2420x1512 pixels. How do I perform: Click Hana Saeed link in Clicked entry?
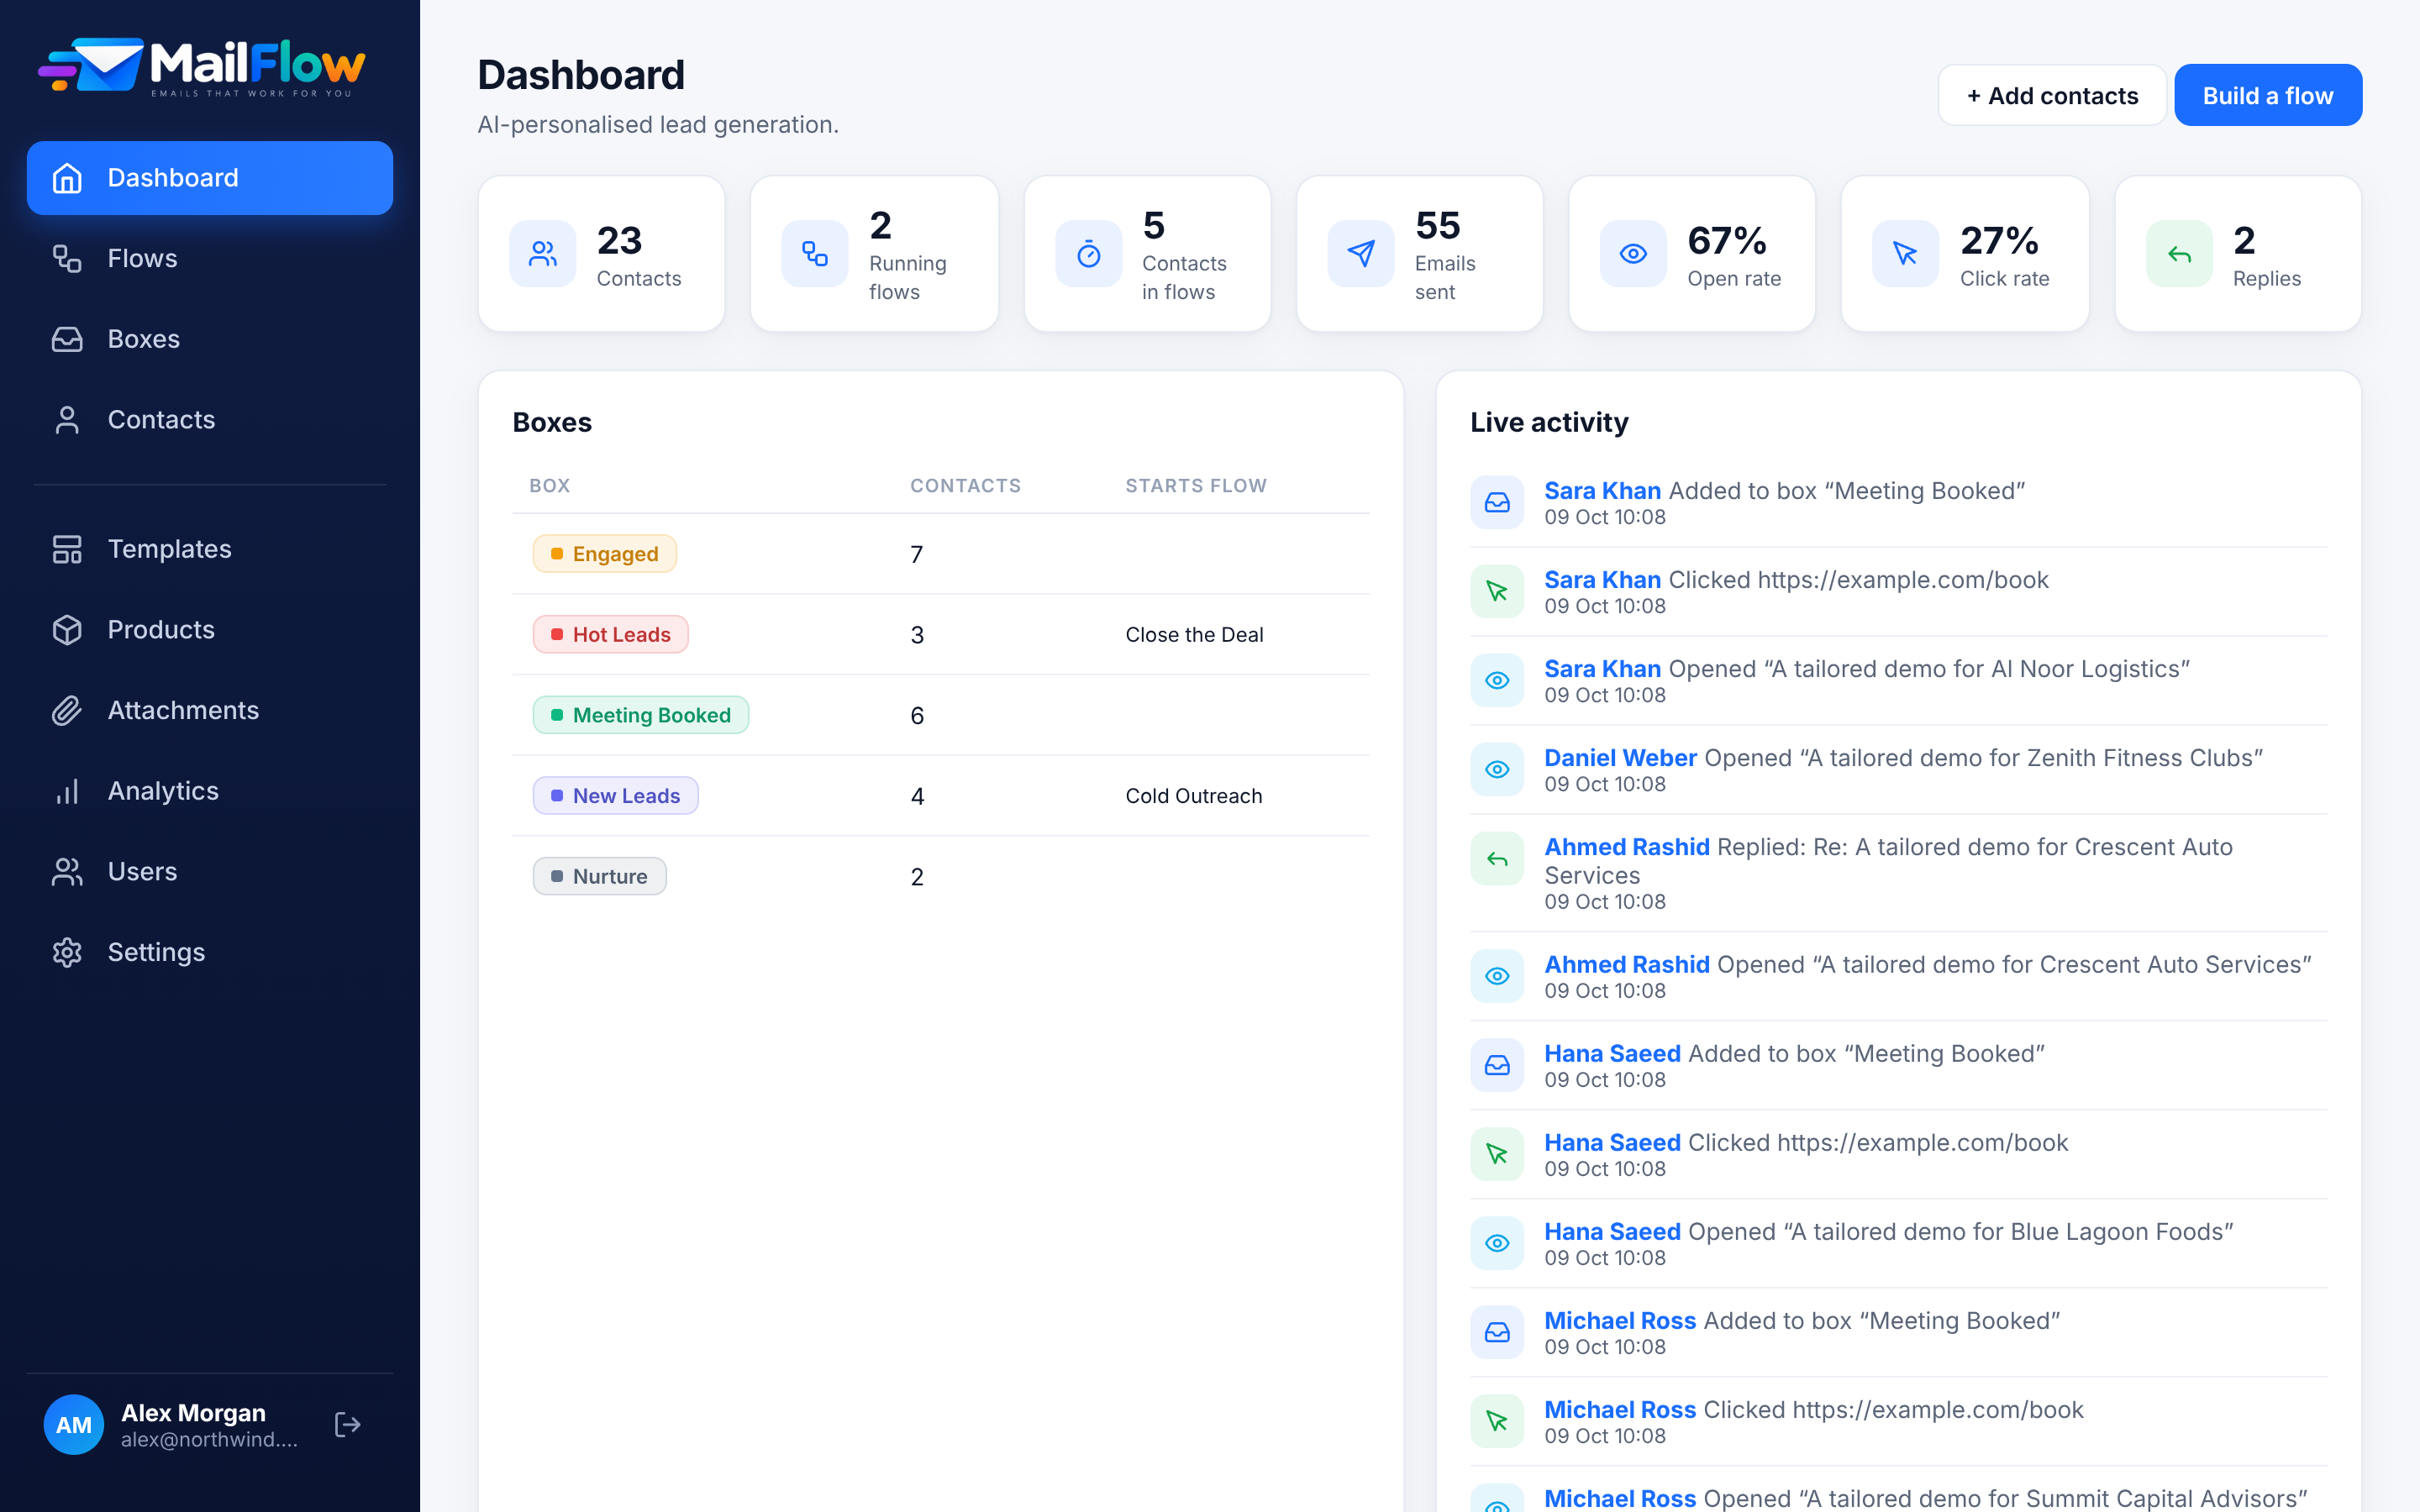[x=1612, y=1143]
